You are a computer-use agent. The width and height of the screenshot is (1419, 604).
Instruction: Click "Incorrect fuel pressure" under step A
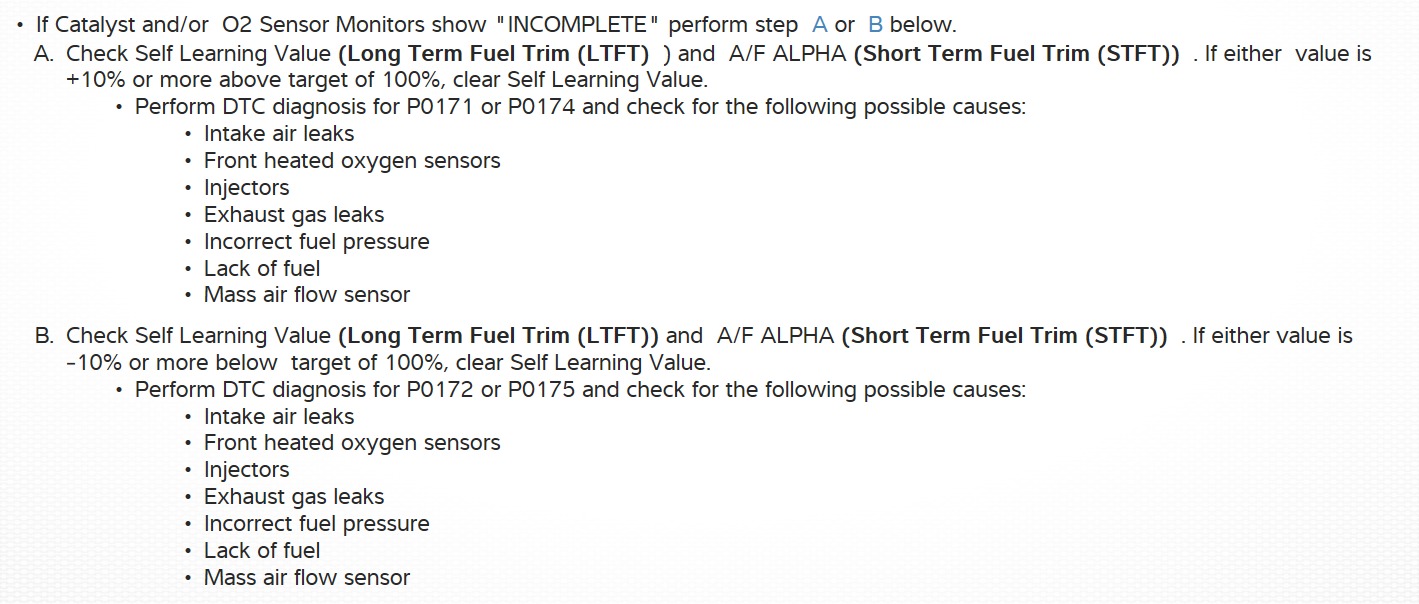[x=316, y=242]
